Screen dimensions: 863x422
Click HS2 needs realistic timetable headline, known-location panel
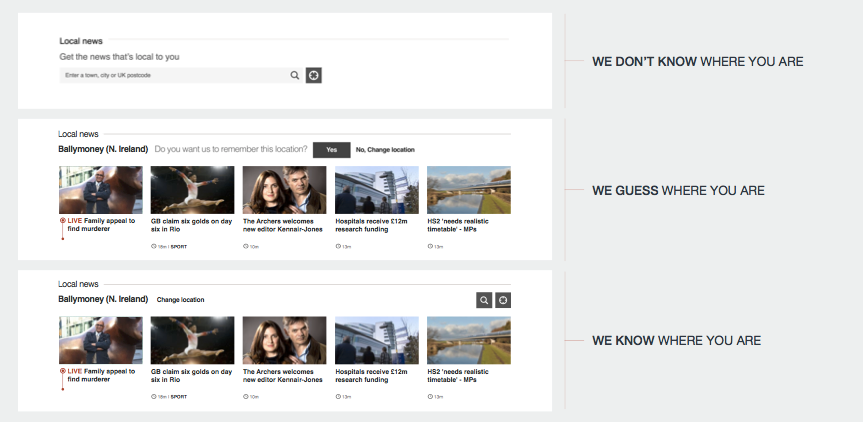pos(458,375)
